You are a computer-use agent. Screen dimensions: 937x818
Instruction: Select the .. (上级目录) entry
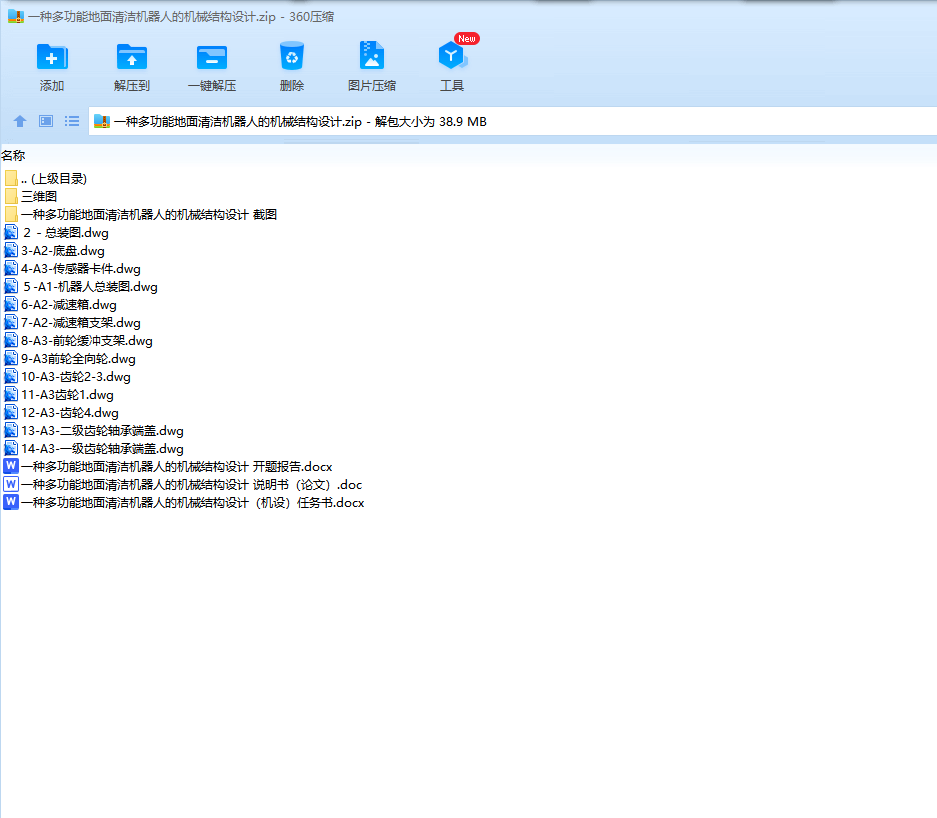click(54, 179)
